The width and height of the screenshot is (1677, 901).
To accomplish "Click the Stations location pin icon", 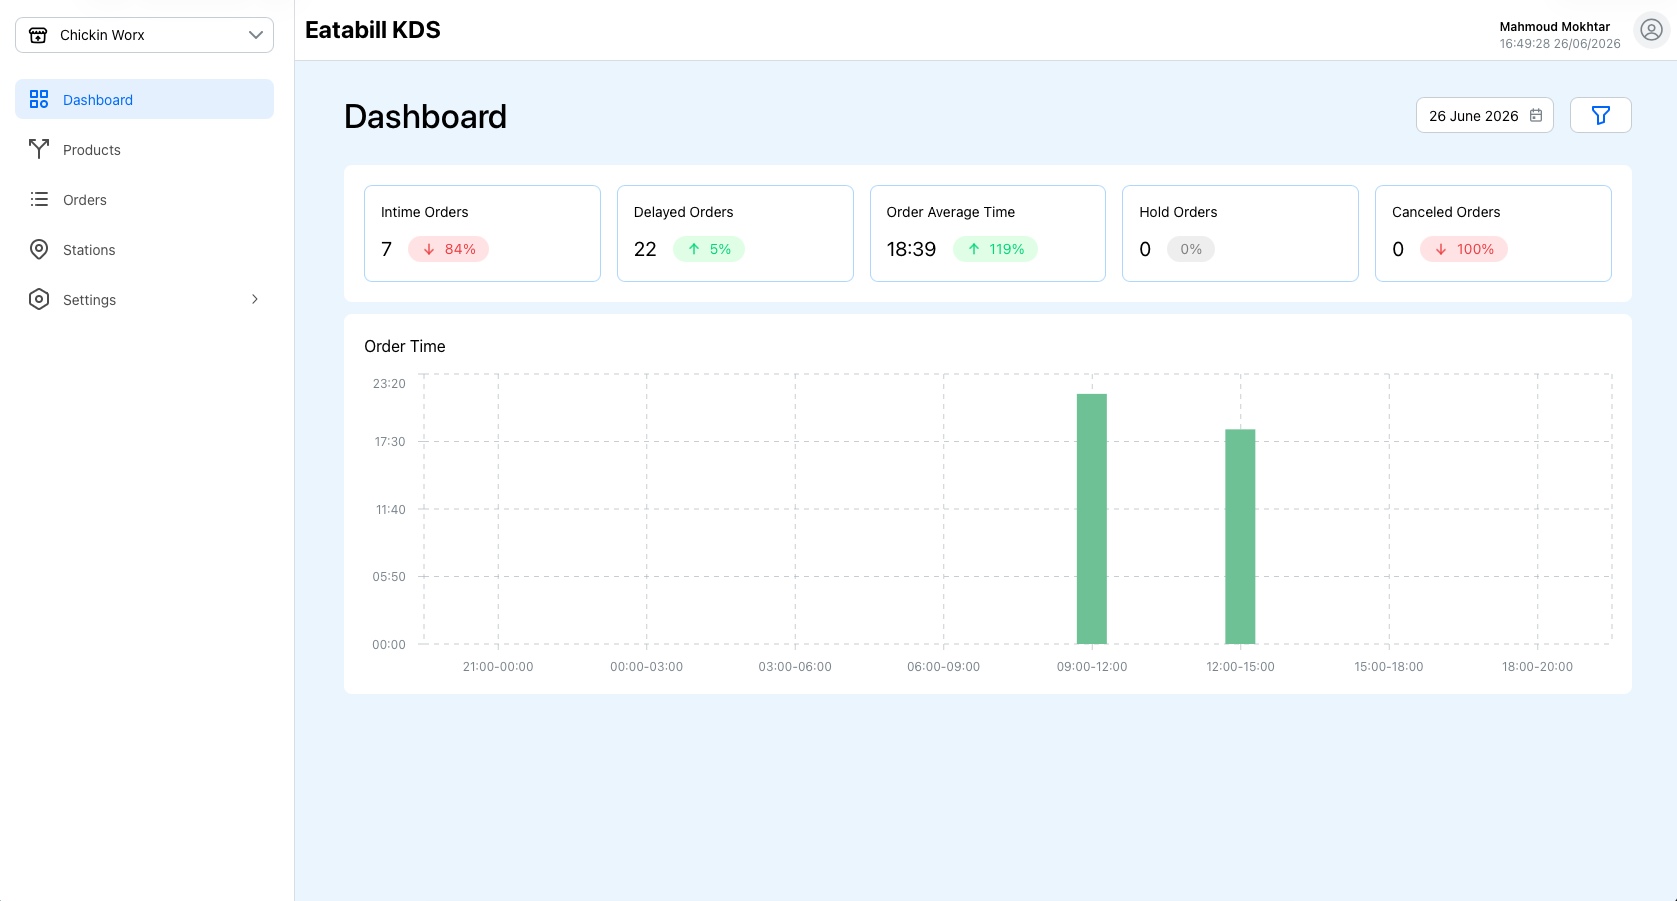I will coord(39,249).
